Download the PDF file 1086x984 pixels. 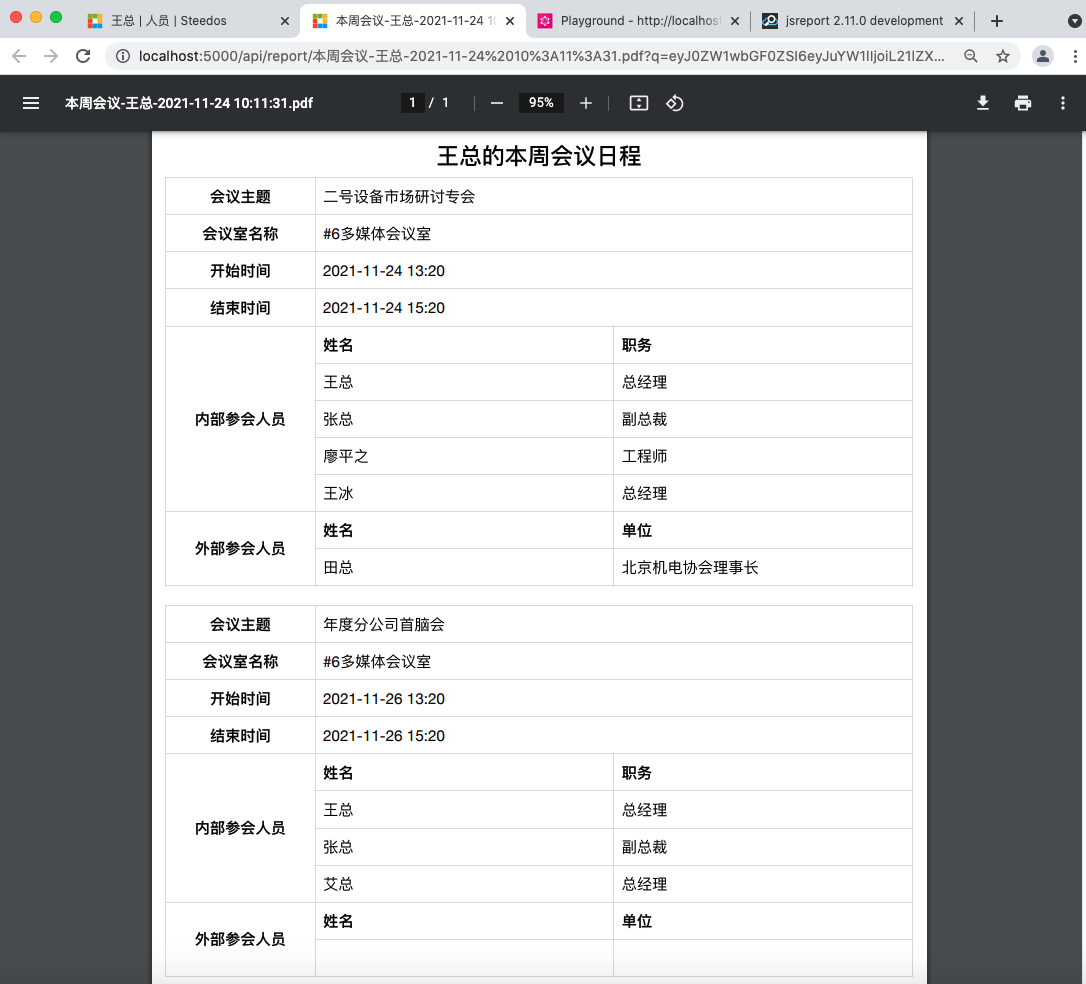[x=983, y=103]
